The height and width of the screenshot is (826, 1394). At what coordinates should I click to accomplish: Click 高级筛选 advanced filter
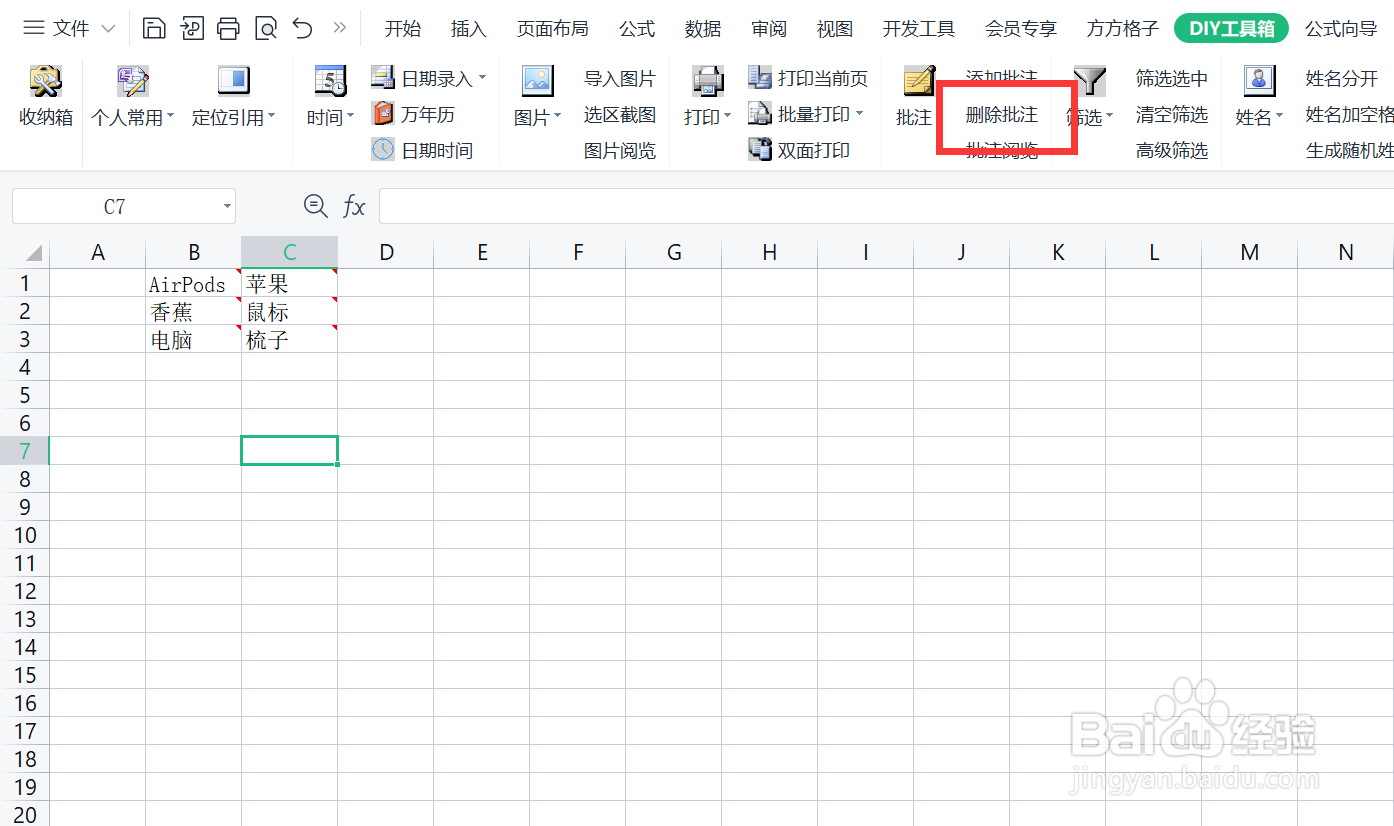coord(1172,151)
